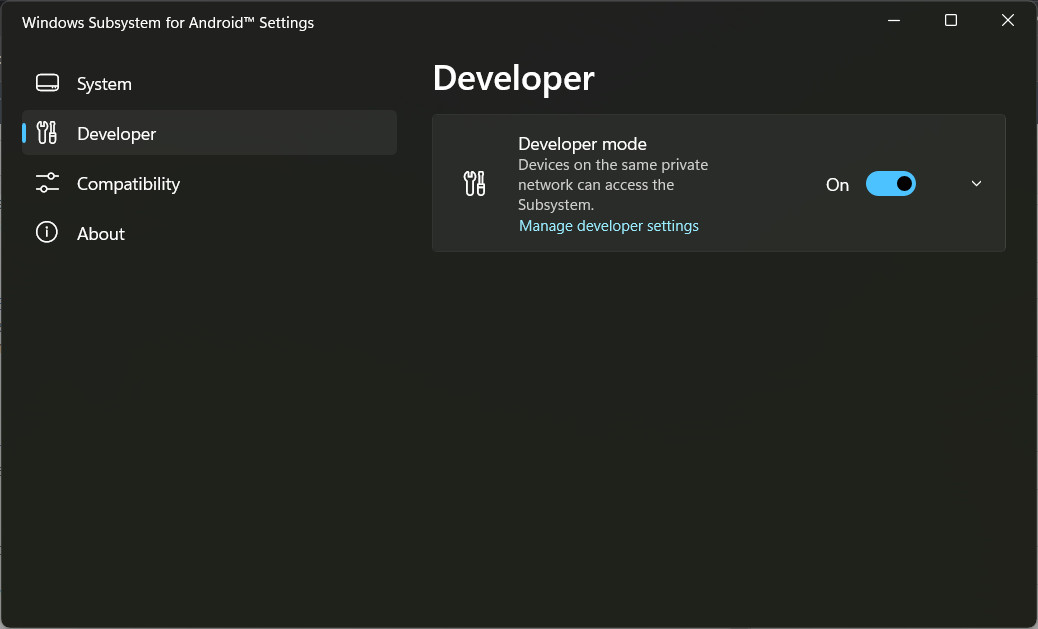Click the About info icon

[x=47, y=232]
